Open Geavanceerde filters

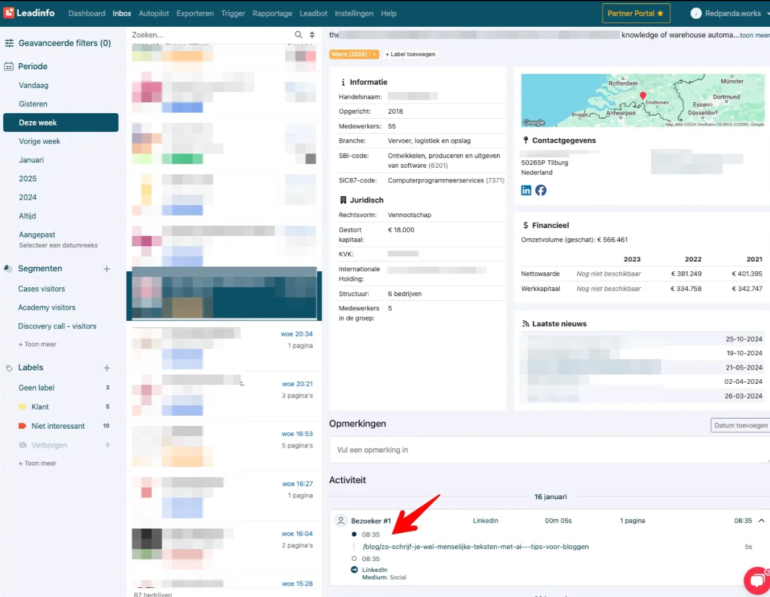pos(64,43)
